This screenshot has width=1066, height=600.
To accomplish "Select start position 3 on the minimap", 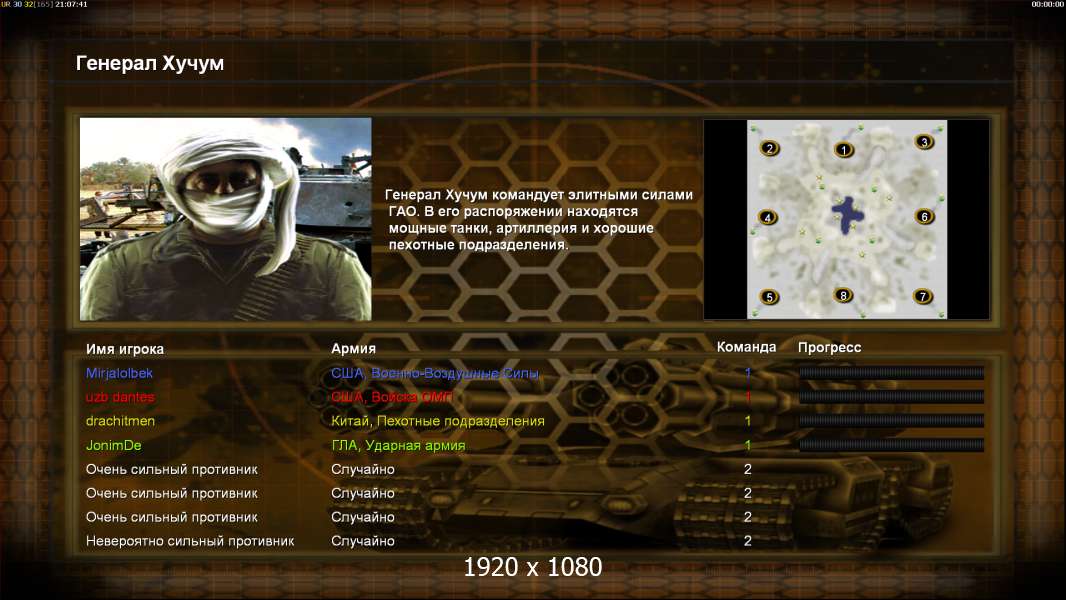I will [924, 141].
